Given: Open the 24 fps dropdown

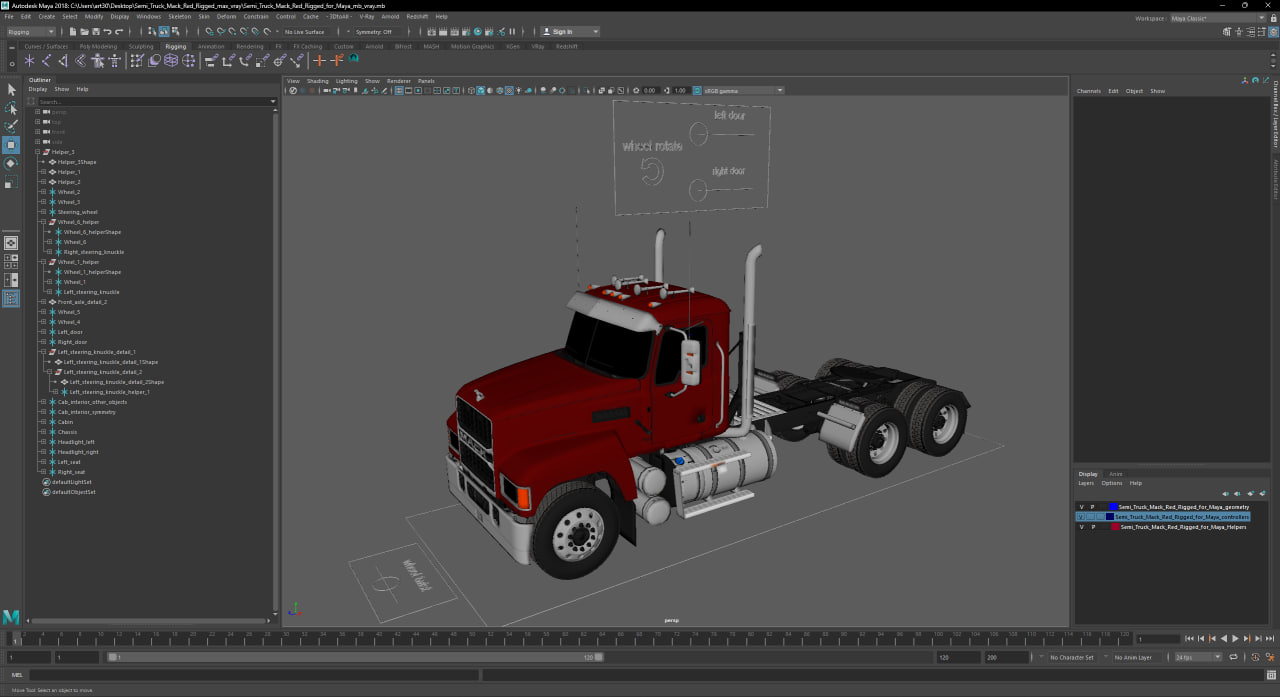Looking at the screenshot, I should point(1197,657).
